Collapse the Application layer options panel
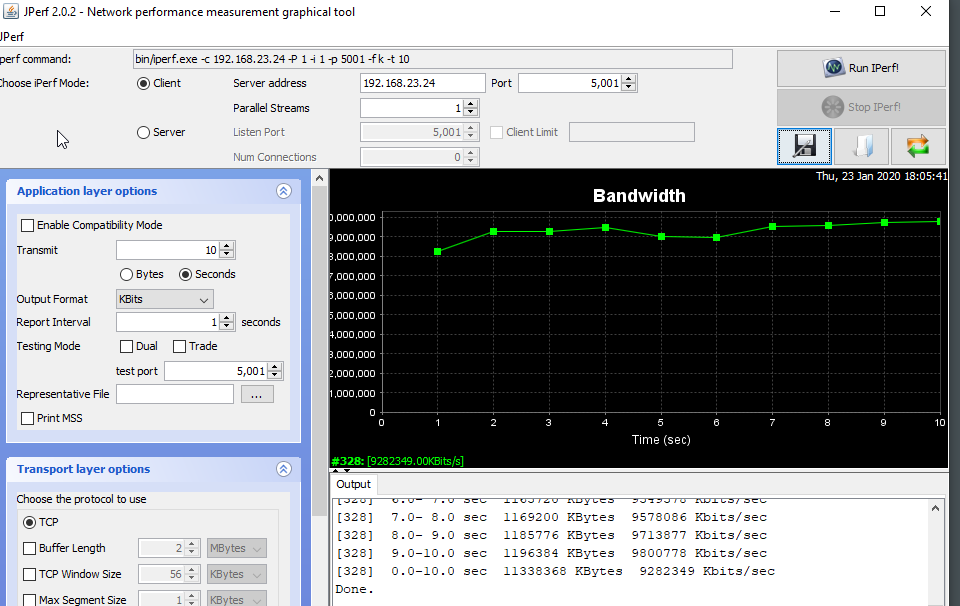Screen dimensions: 960x606 click(x=283, y=191)
